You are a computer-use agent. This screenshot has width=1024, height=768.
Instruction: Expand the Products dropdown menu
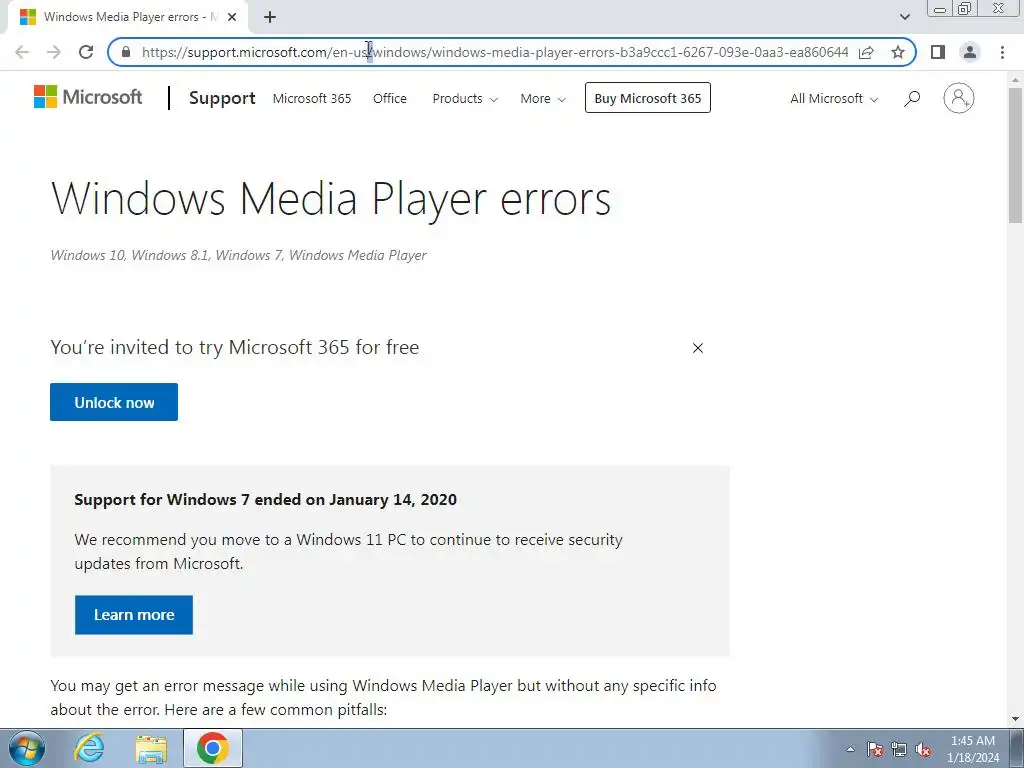(x=465, y=99)
